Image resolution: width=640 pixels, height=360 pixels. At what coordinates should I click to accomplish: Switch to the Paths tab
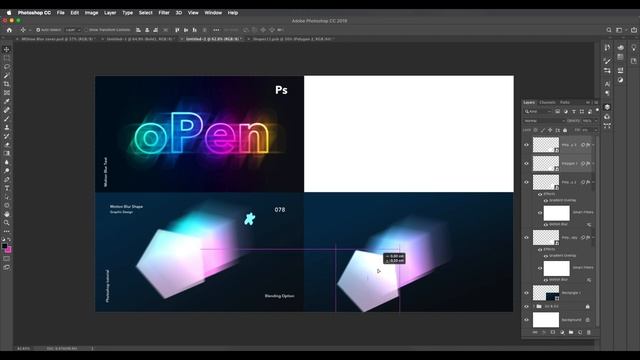(x=565, y=102)
